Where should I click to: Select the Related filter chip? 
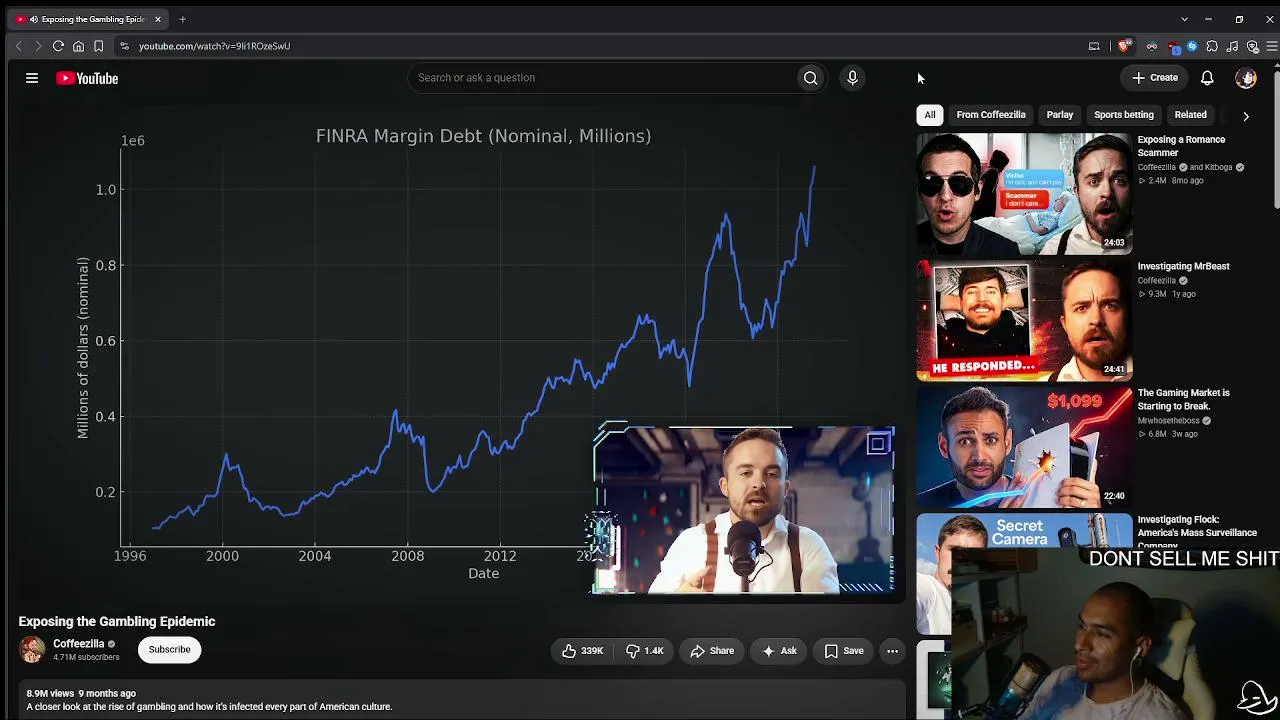click(x=1190, y=115)
